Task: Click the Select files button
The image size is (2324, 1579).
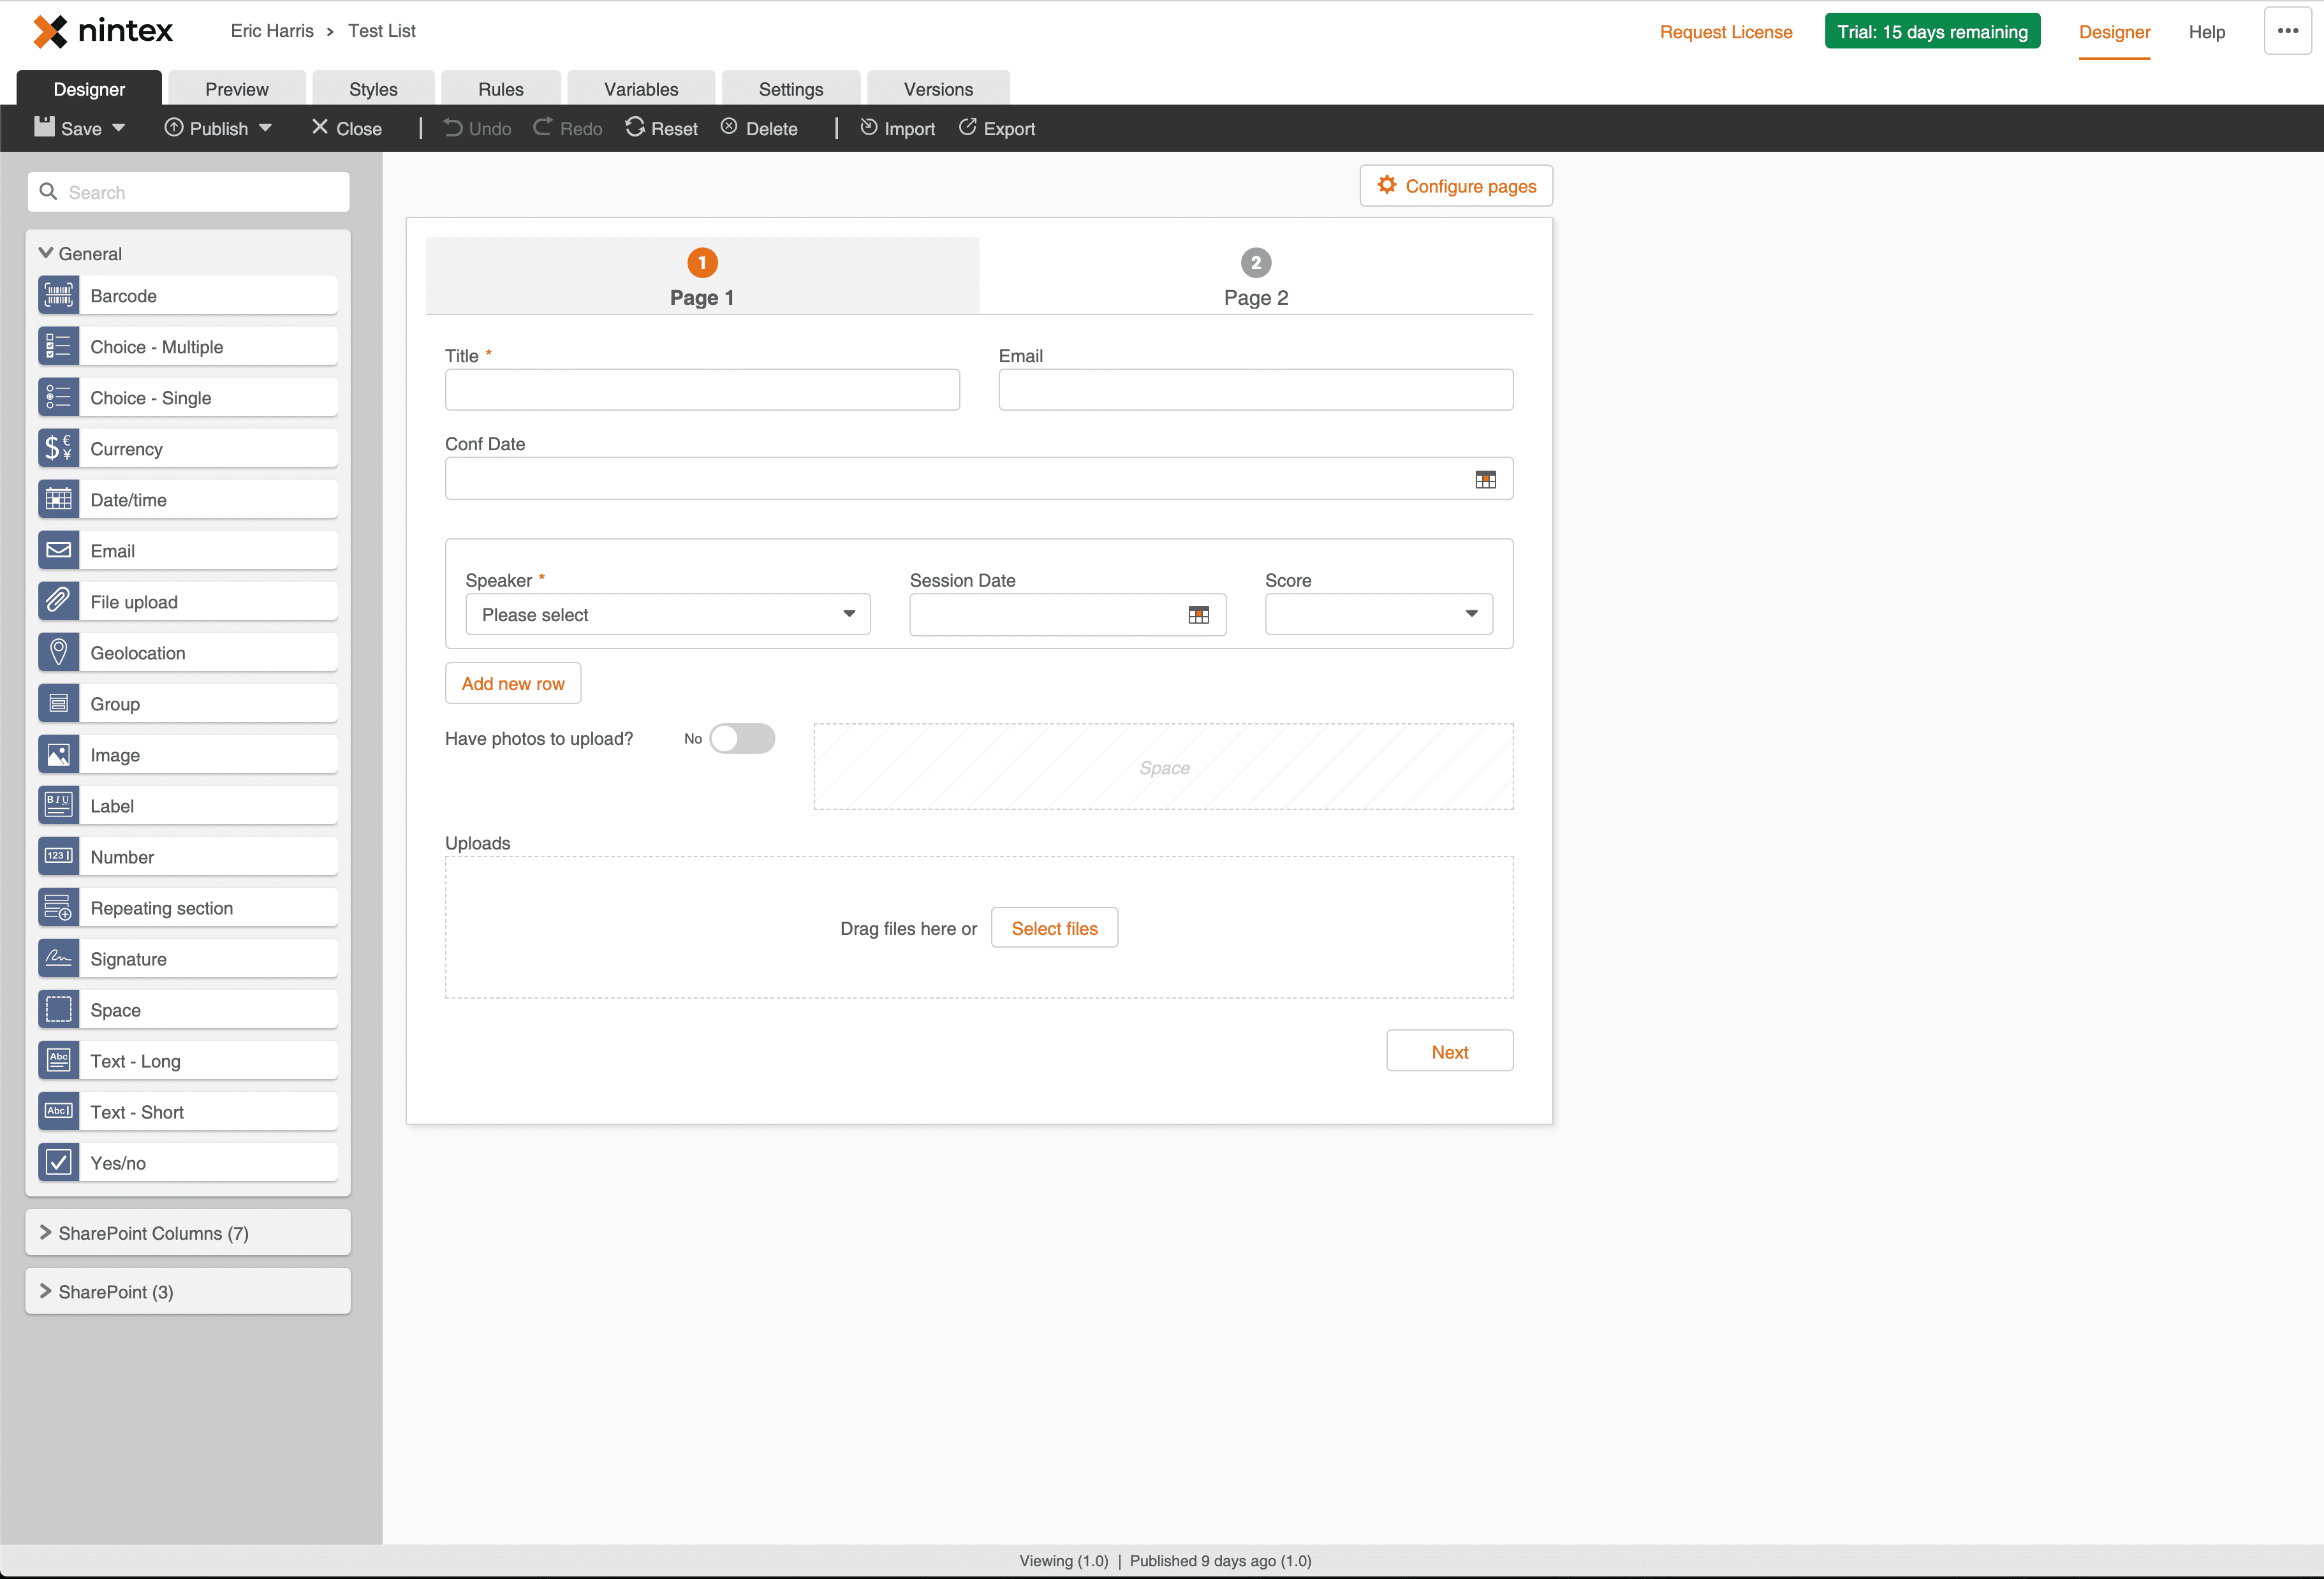Action: 1054,928
